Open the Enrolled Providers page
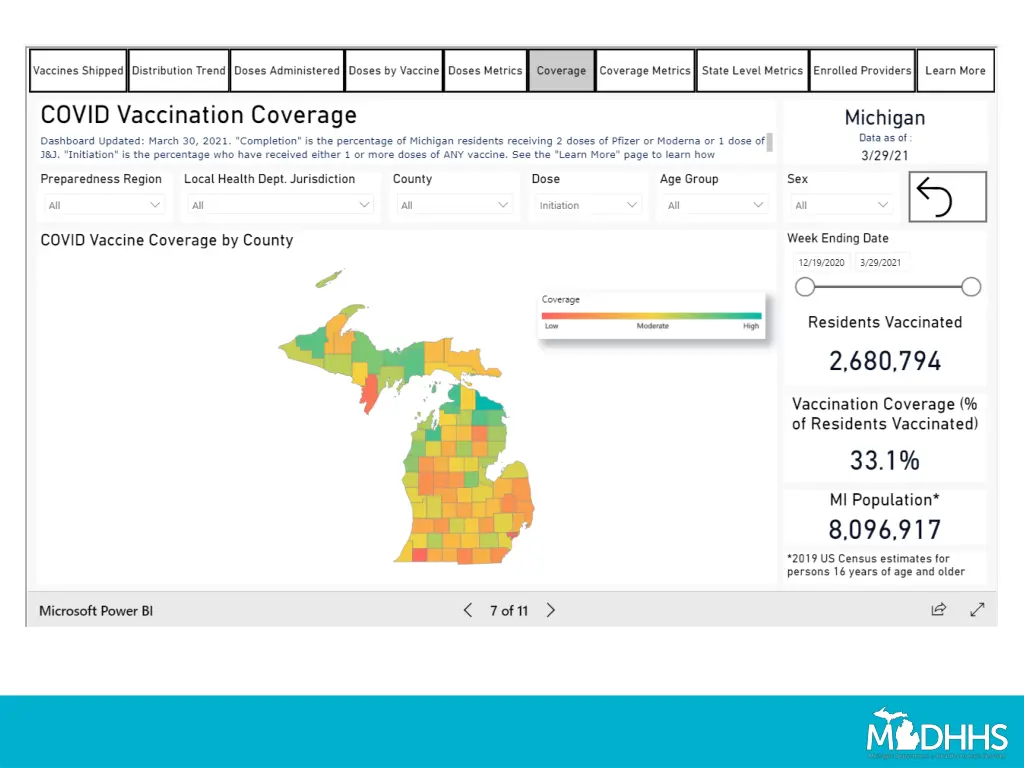 862,71
